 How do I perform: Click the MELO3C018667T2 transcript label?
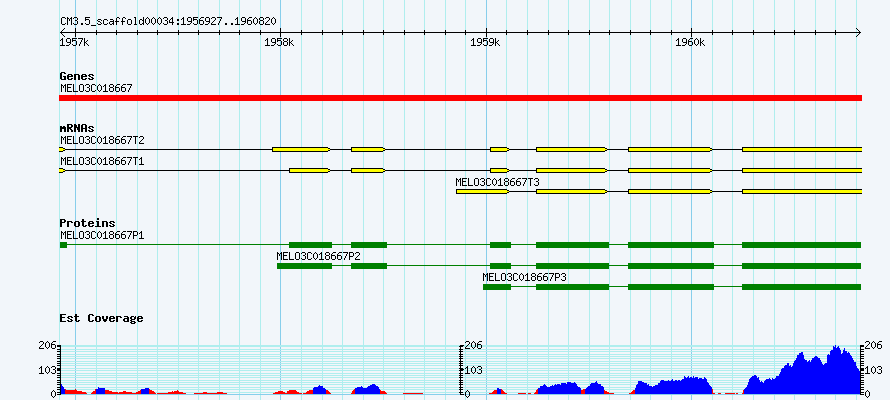coord(102,140)
